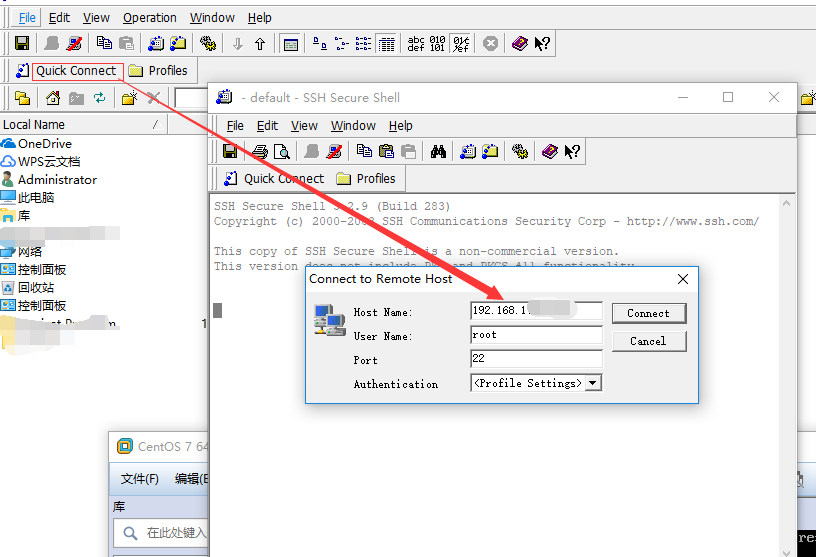816x557 pixels.
Task: Click the Cancel button in dialog
Action: (x=649, y=341)
